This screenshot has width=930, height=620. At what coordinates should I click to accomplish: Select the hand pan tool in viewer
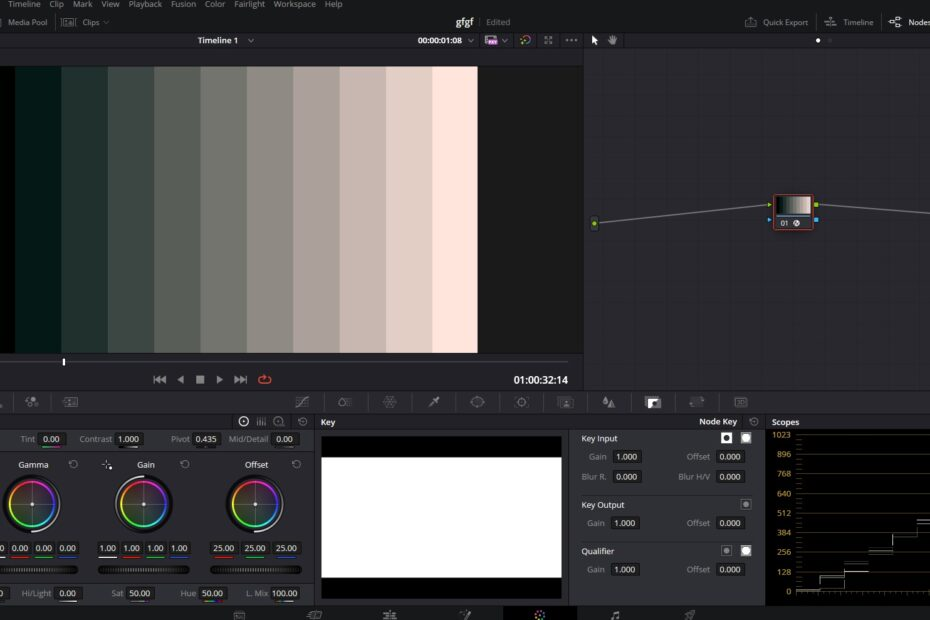[x=613, y=40]
